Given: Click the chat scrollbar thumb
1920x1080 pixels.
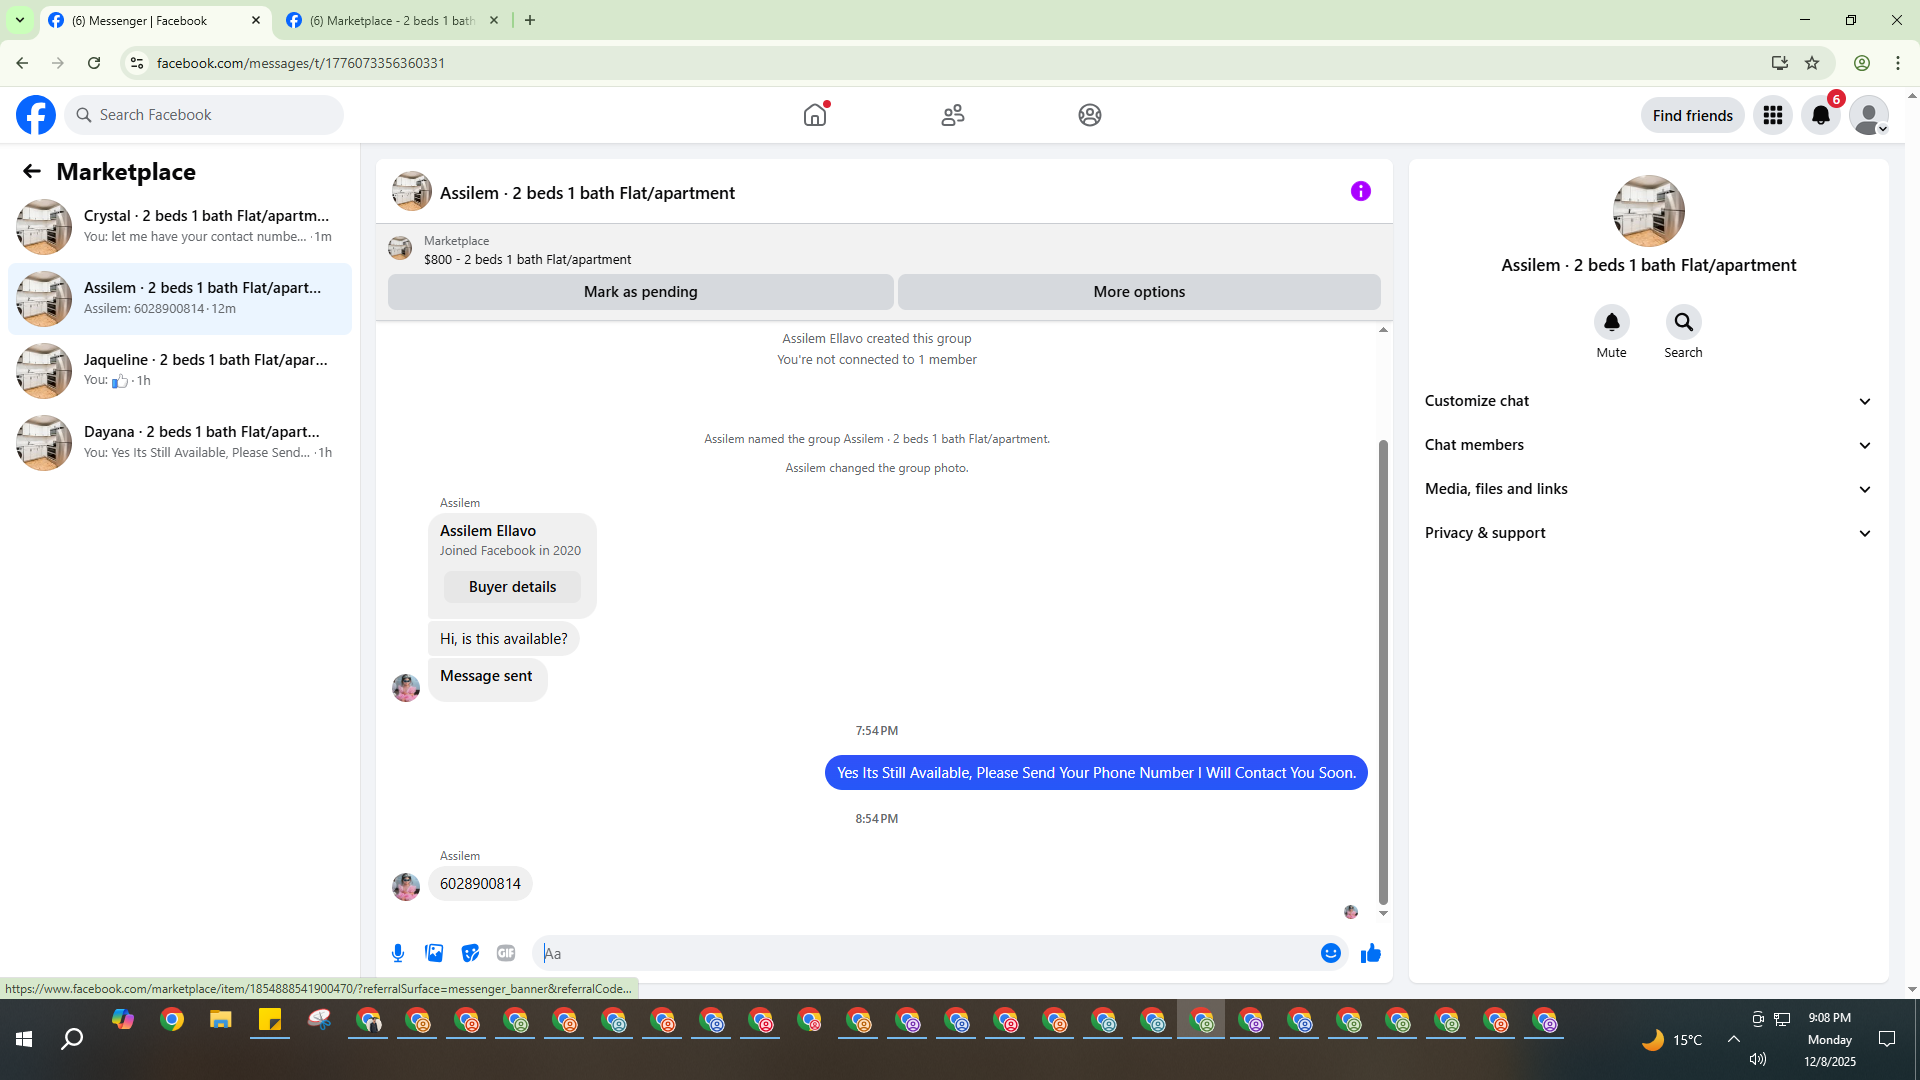Looking at the screenshot, I should [x=1383, y=672].
